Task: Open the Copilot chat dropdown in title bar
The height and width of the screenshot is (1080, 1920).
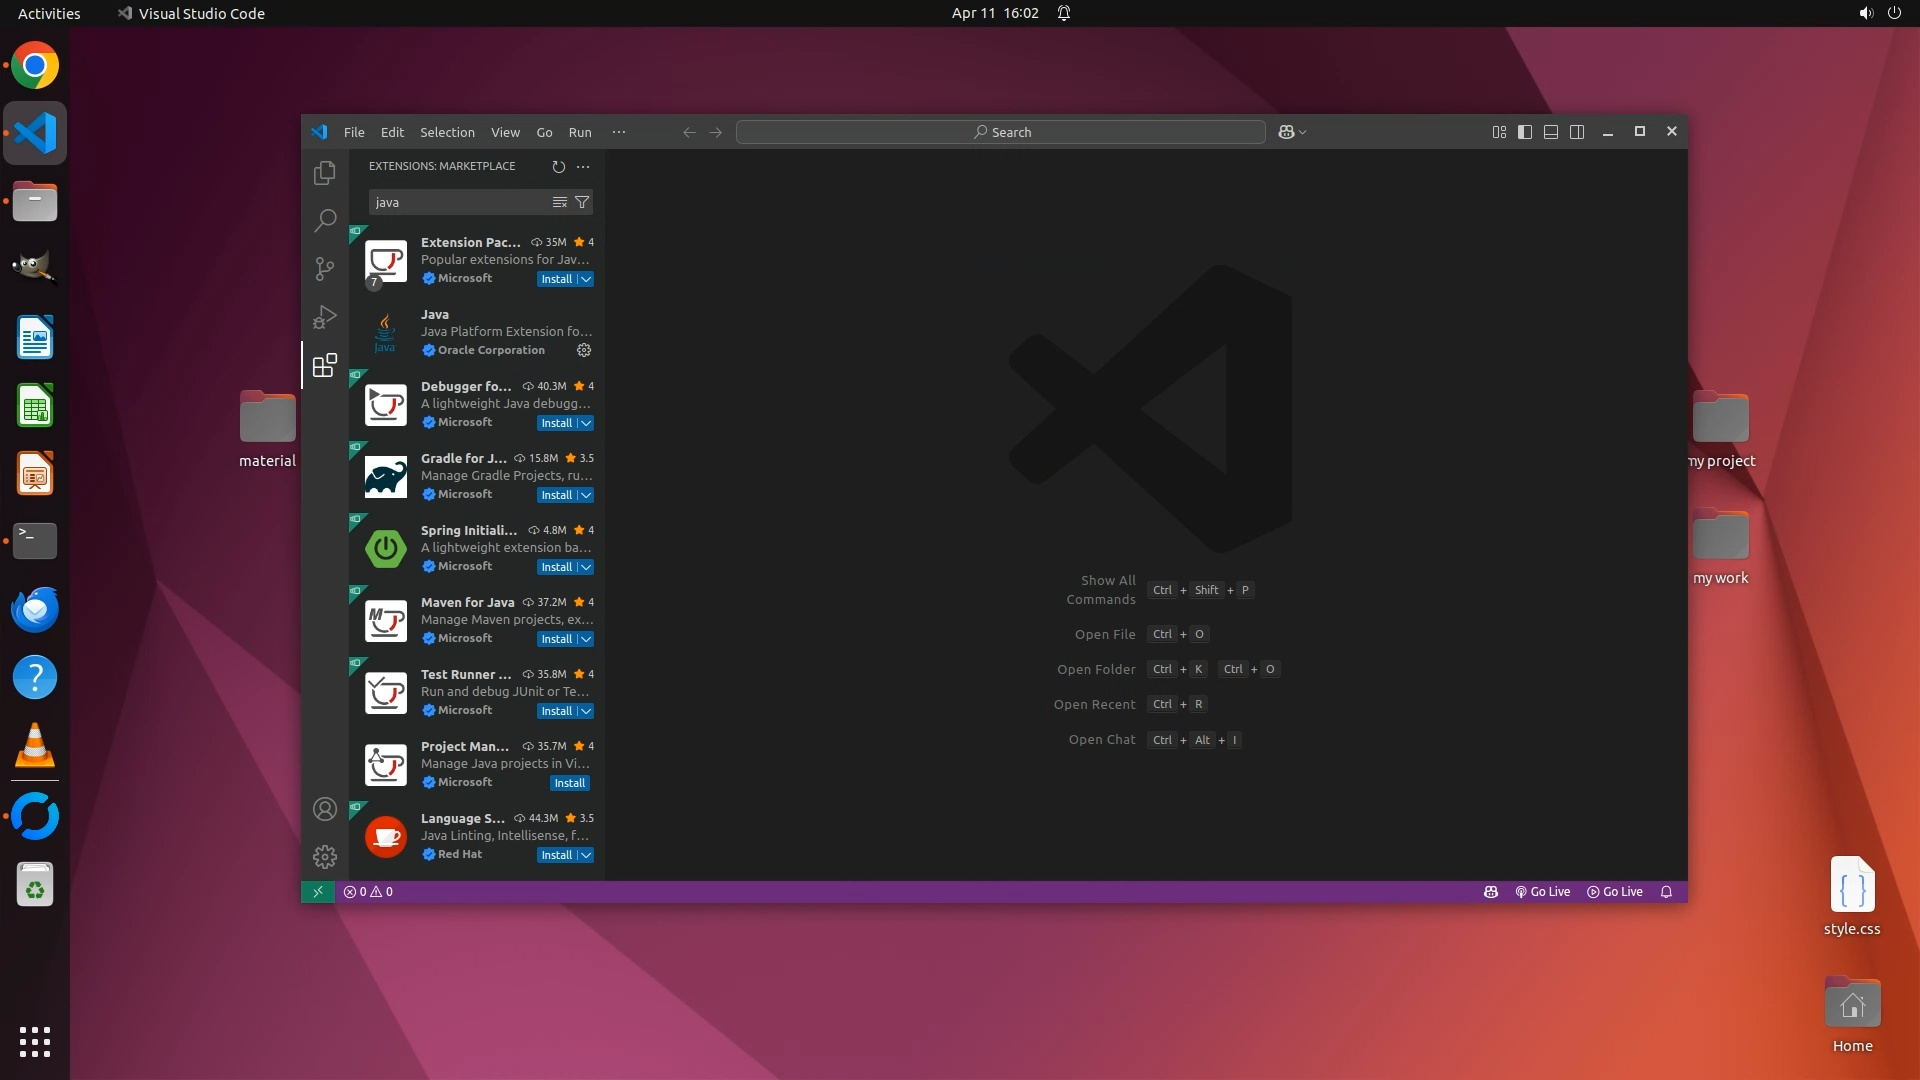Action: pos(1302,132)
